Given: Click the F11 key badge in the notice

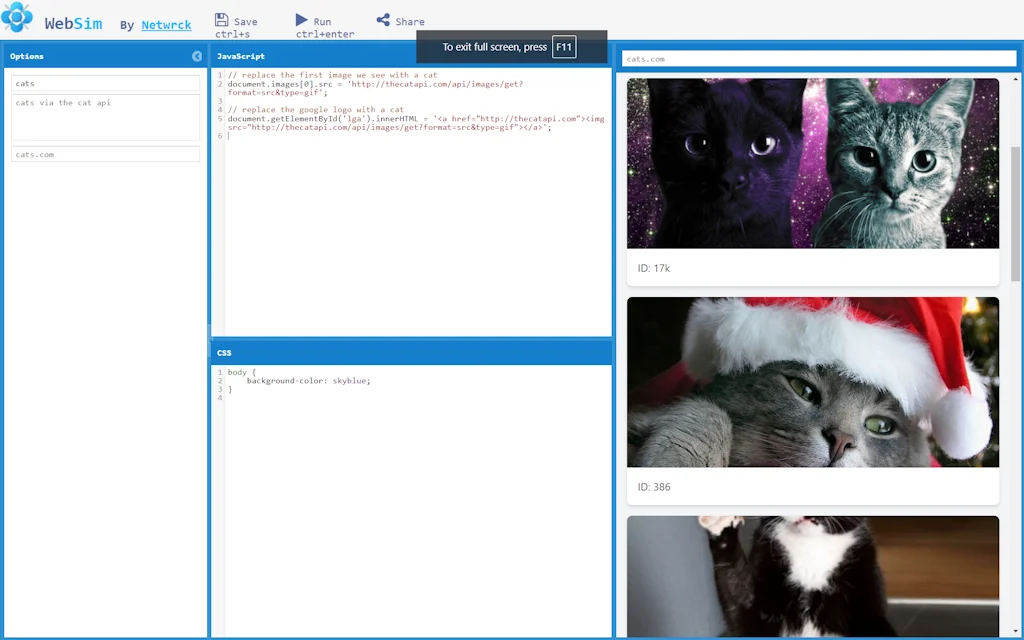Looking at the screenshot, I should 563,46.
